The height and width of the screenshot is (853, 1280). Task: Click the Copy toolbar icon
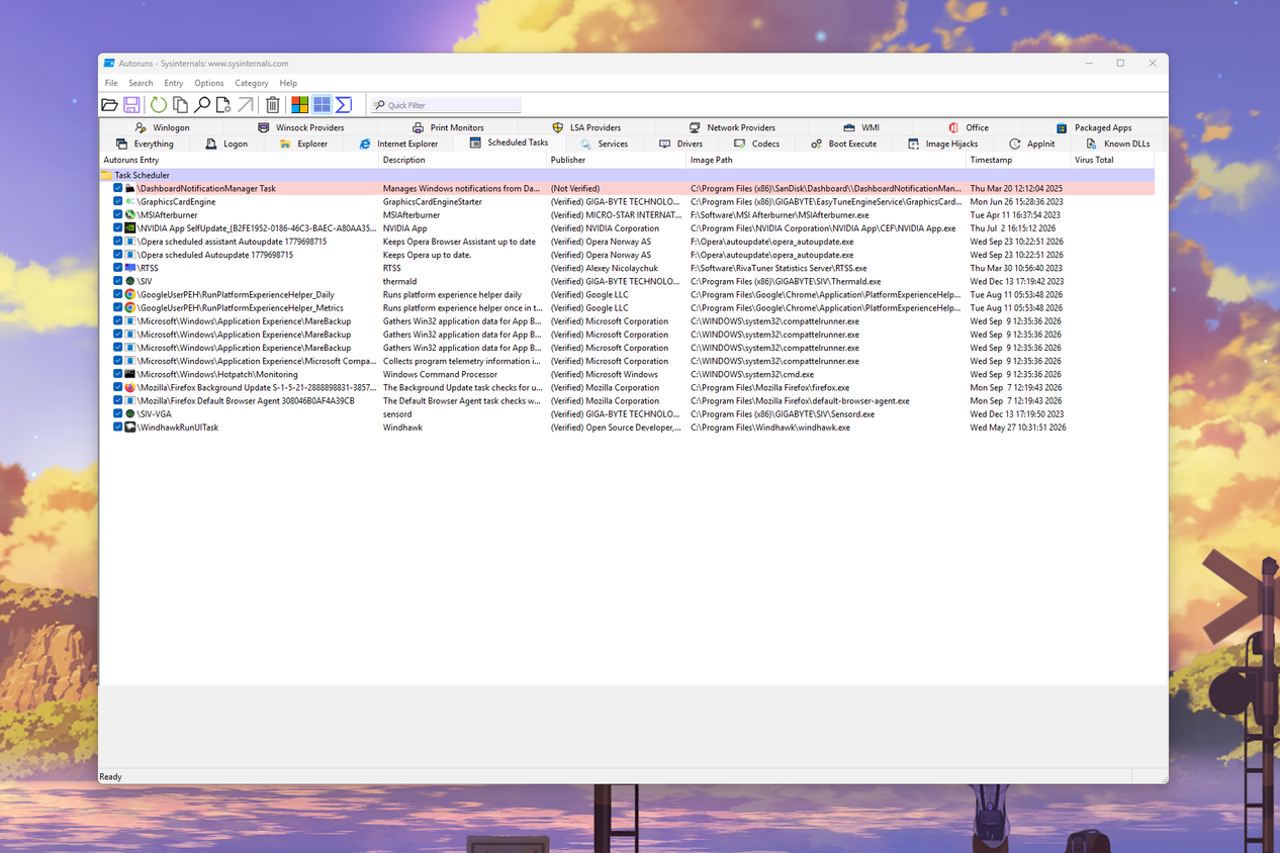coord(180,105)
